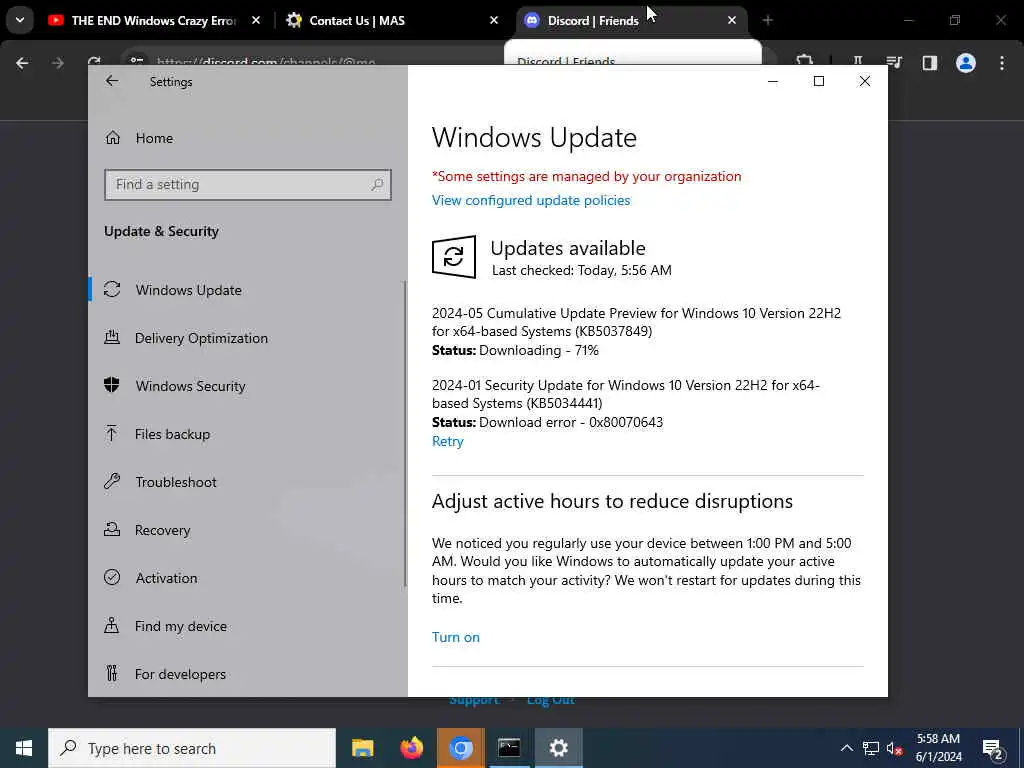Click the Updates available refresh icon
1024x768 pixels.
[454, 257]
